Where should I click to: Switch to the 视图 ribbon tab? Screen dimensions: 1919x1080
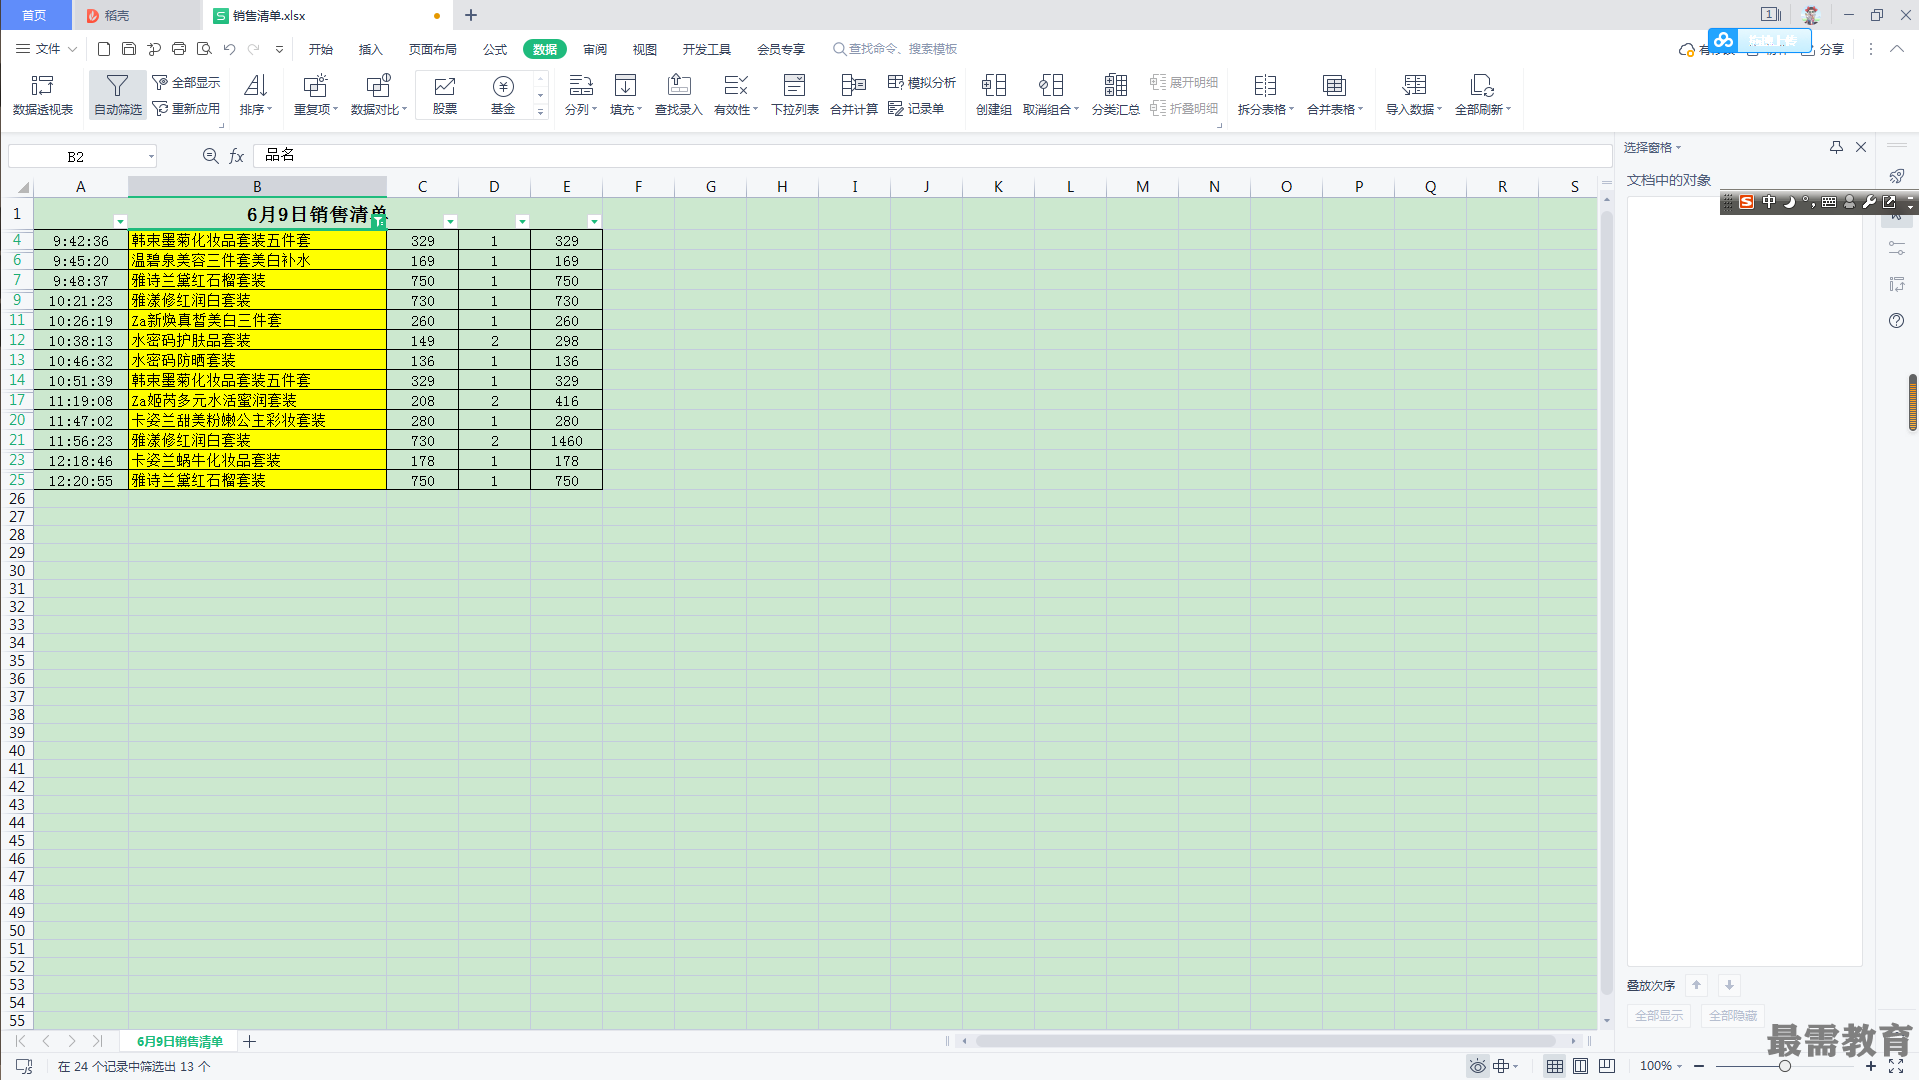pos(645,49)
